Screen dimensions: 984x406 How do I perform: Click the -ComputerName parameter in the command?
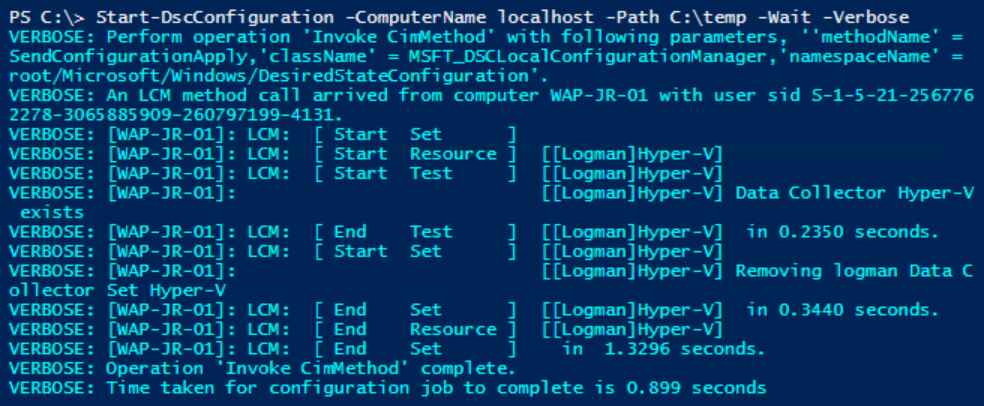tap(365, 18)
